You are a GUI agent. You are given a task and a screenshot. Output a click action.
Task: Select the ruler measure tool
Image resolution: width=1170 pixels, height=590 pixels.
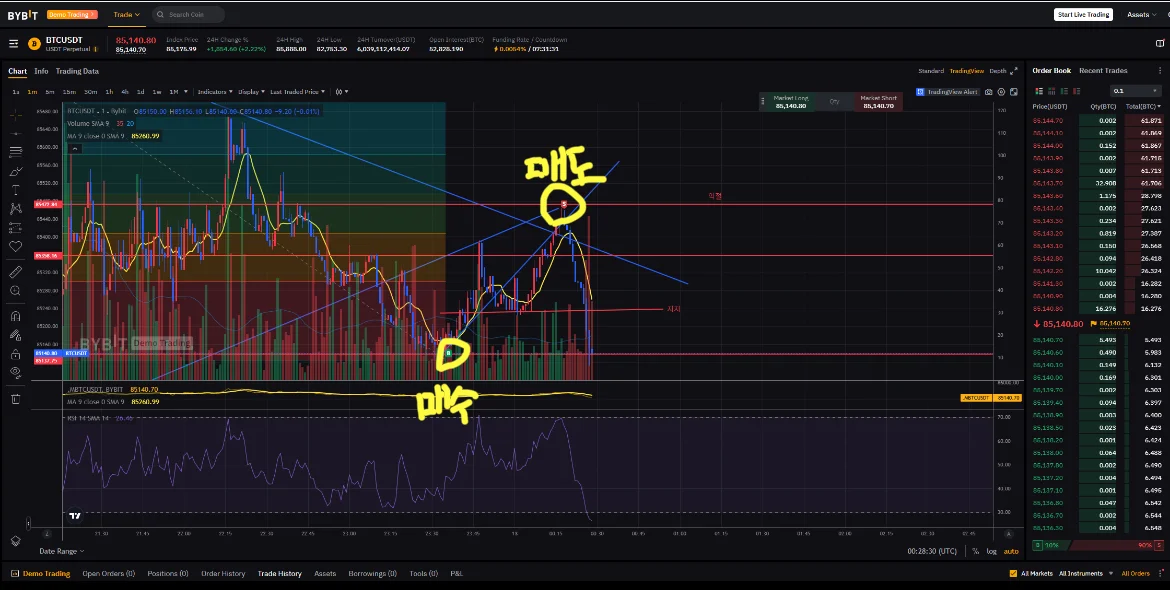point(16,272)
